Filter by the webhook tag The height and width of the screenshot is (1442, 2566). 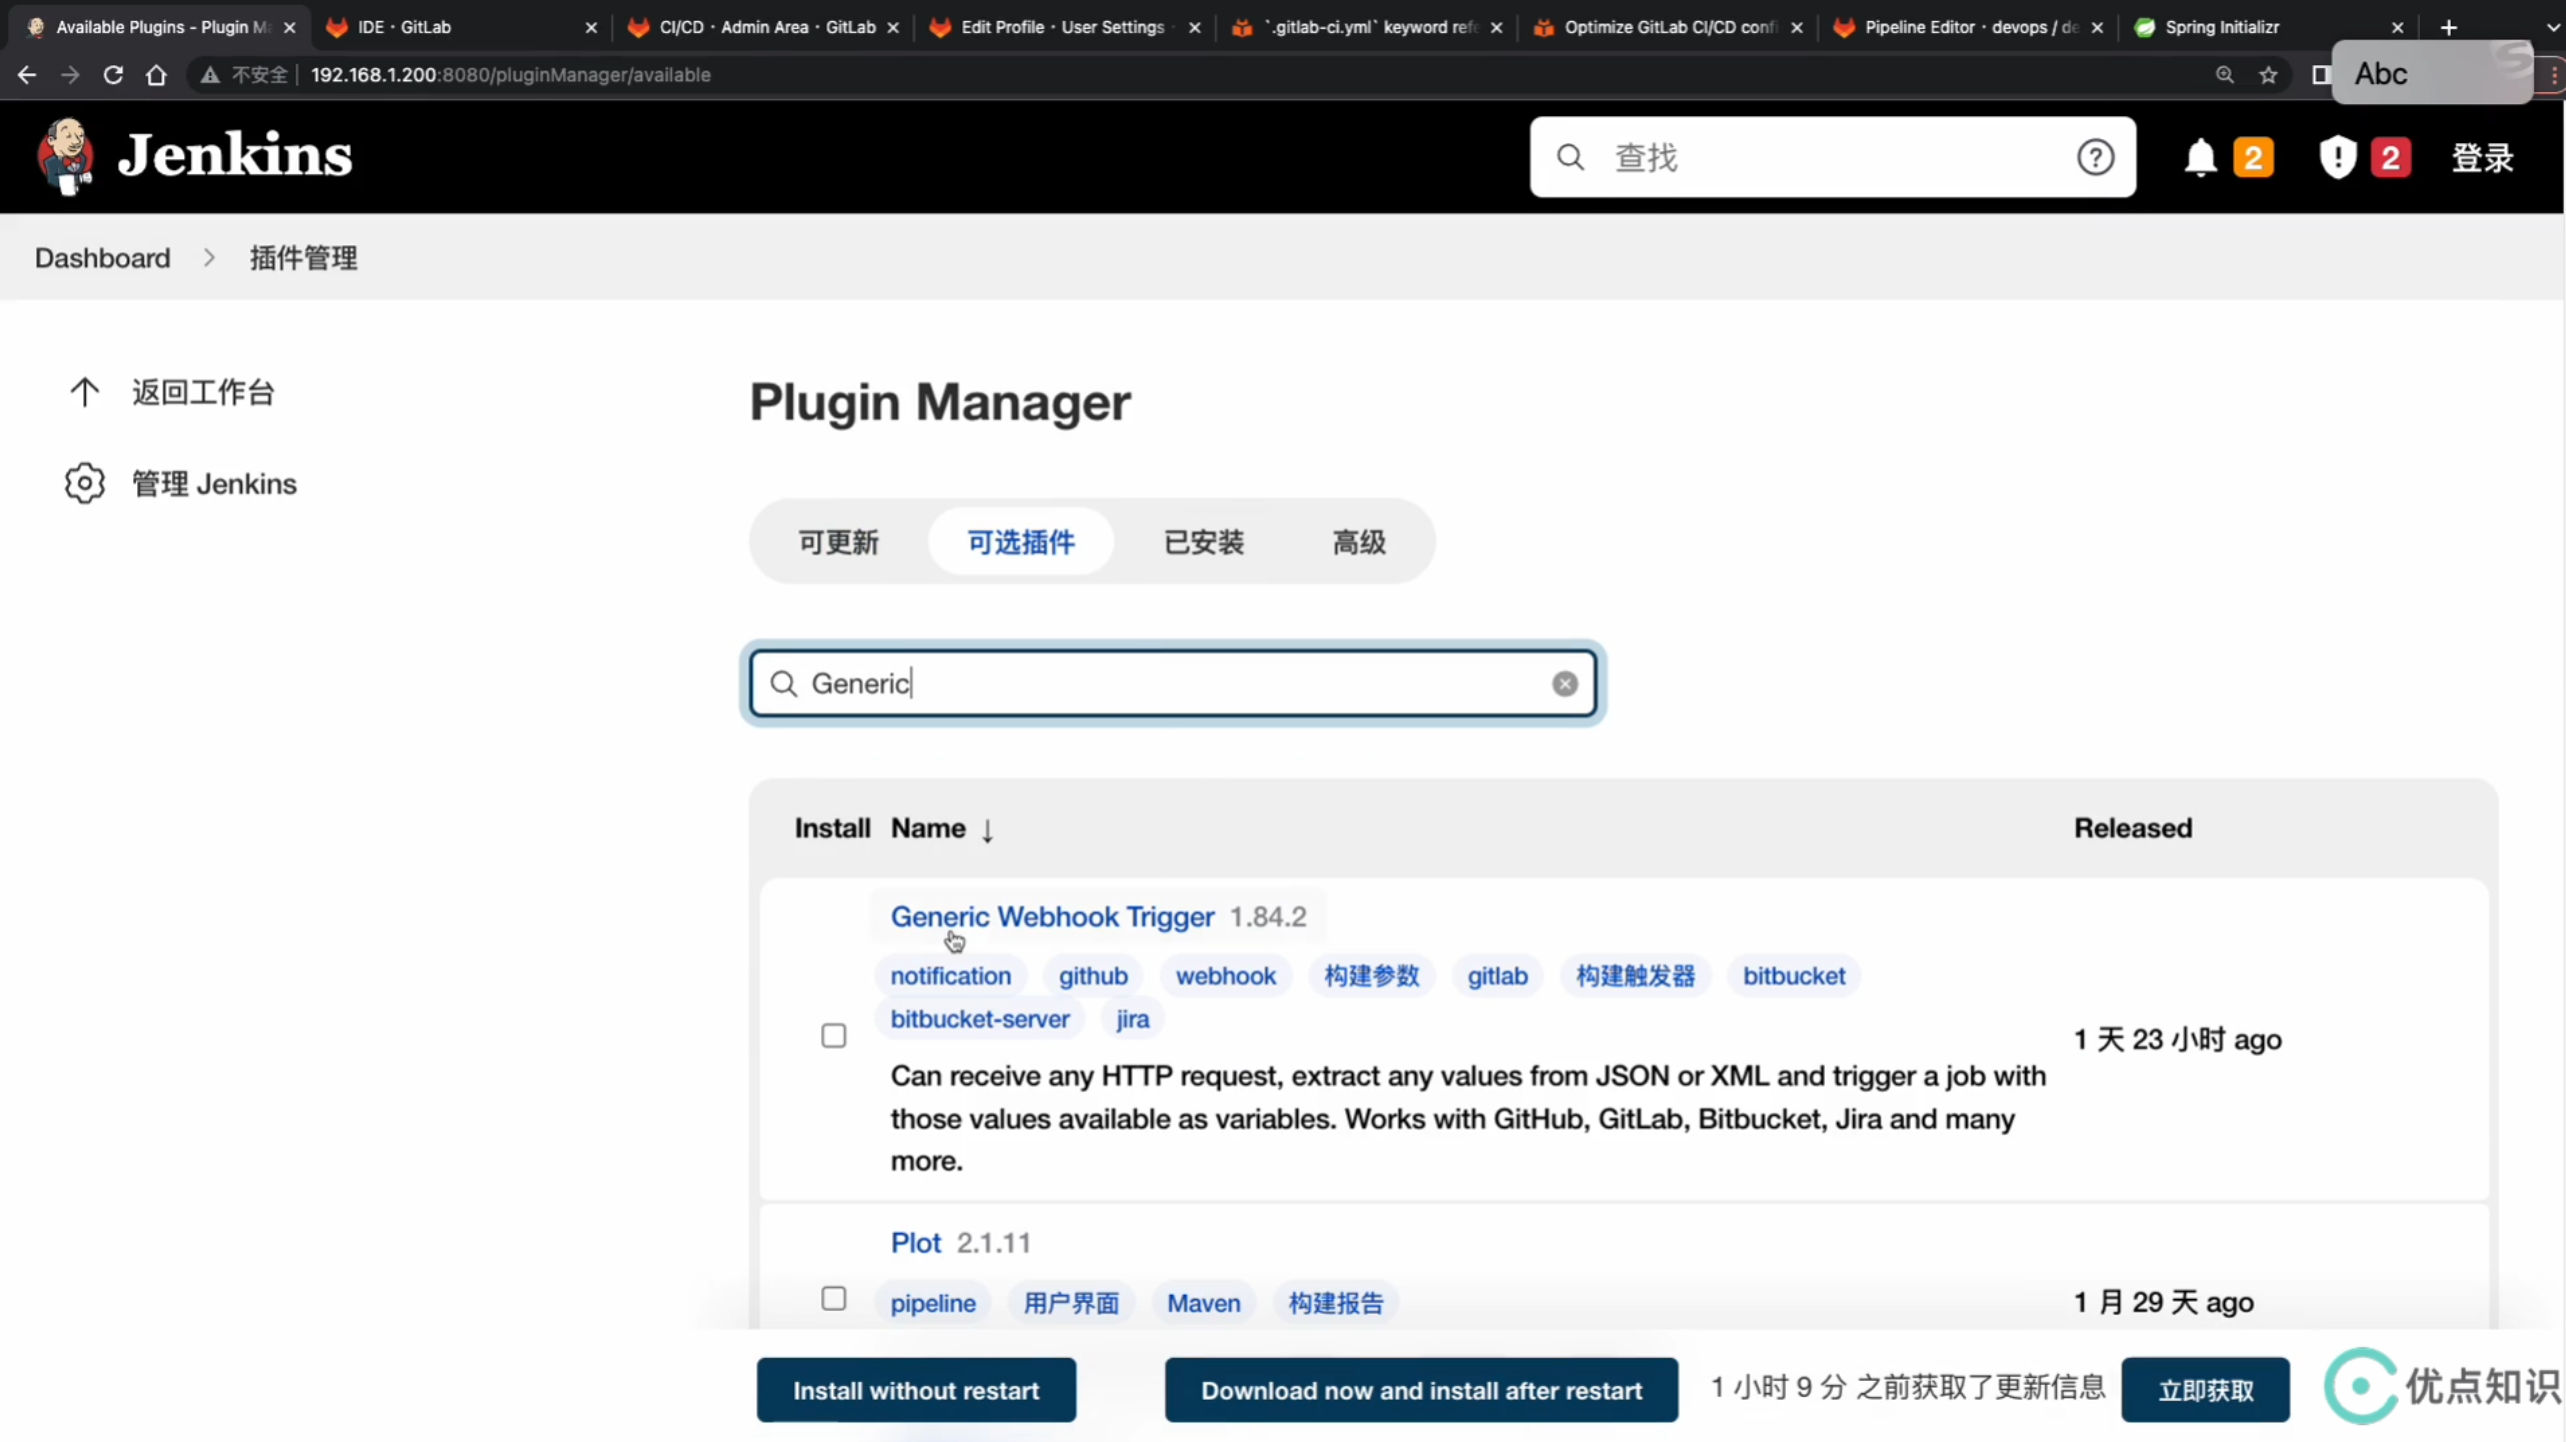tap(1225, 976)
